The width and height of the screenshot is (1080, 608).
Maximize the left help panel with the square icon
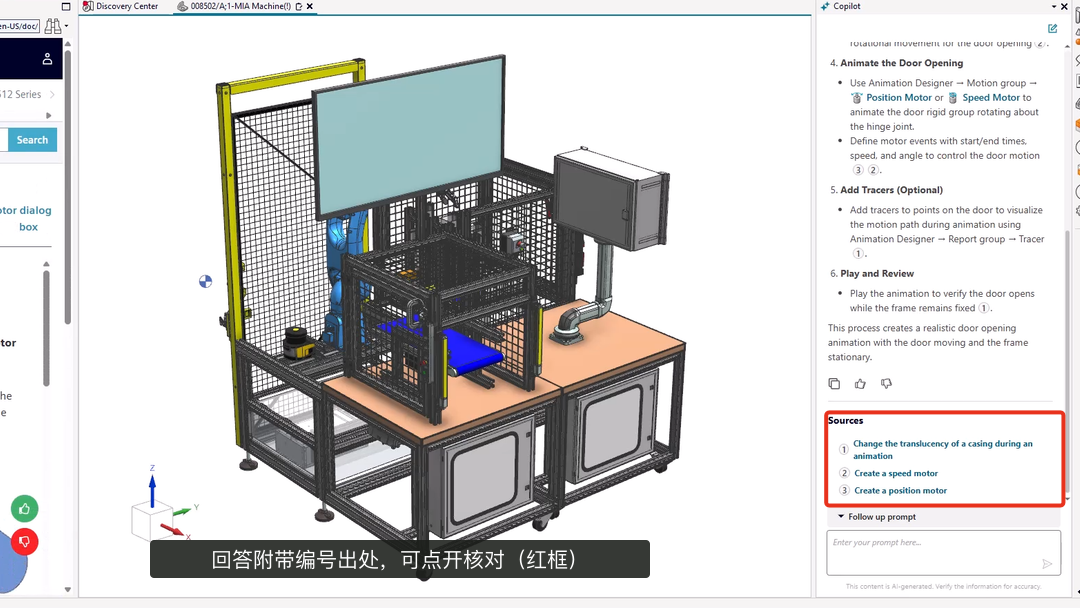pos(66,6)
